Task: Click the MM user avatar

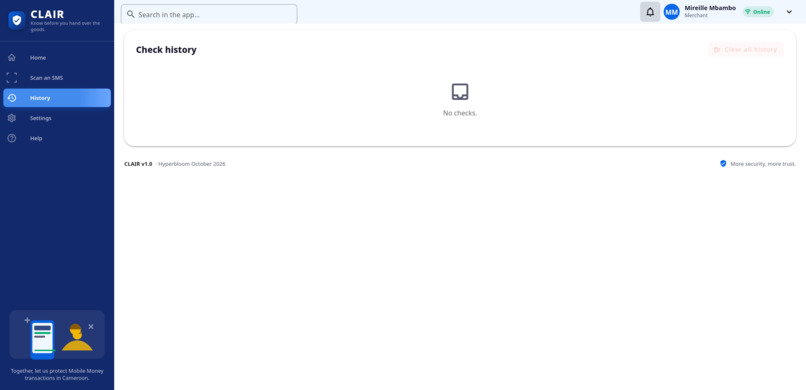Action: pos(672,12)
